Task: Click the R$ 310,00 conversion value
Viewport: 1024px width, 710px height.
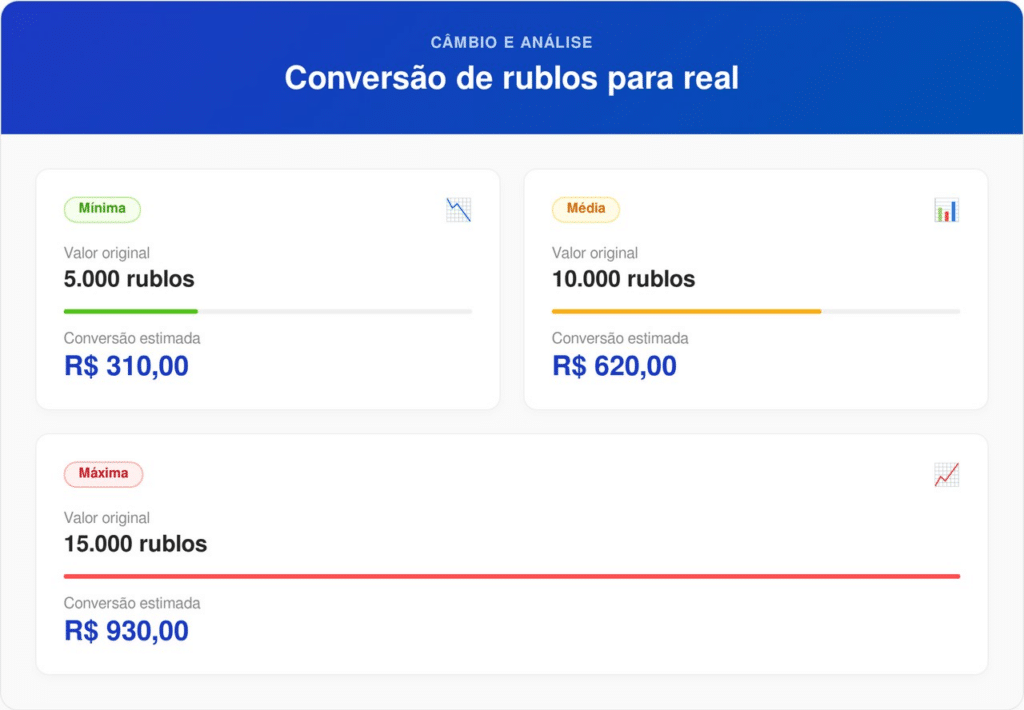Action: point(125,366)
